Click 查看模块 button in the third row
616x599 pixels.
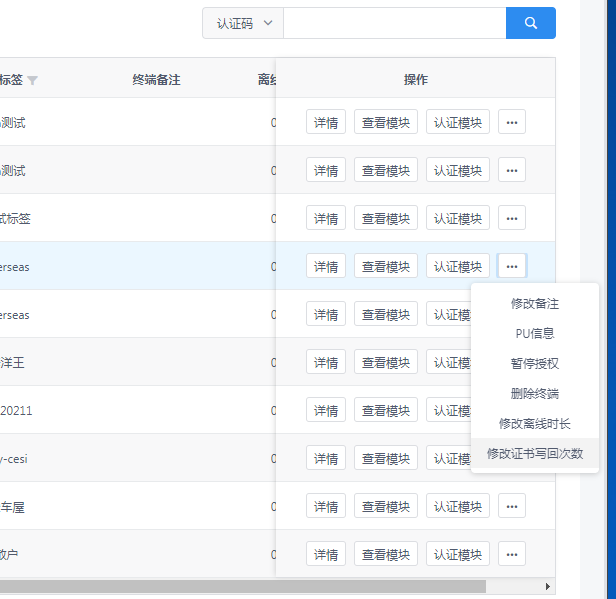coord(386,218)
